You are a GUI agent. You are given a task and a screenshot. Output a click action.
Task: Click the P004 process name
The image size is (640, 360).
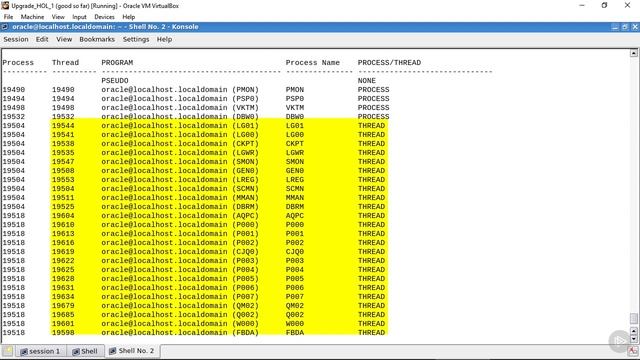pos(295,269)
